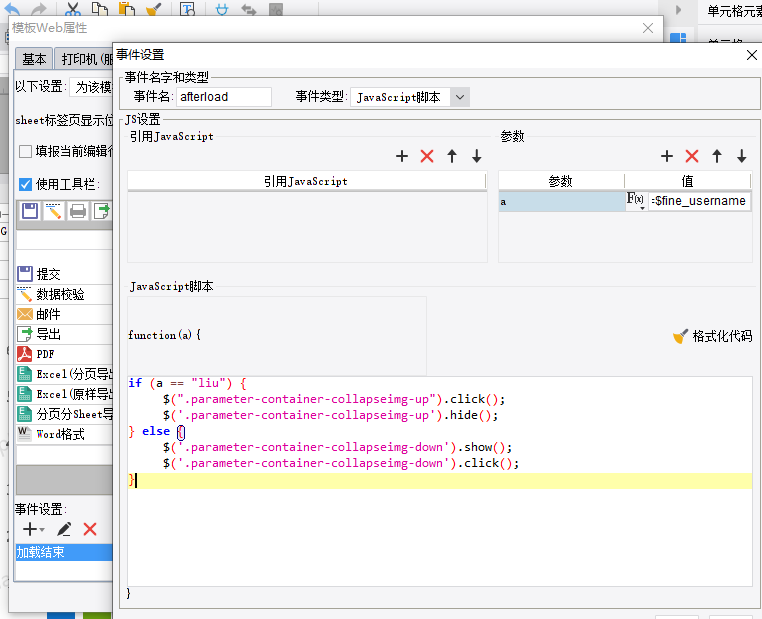Screen dimensions: 762x619
Task: Select parameter cell a
Action: pos(562,201)
